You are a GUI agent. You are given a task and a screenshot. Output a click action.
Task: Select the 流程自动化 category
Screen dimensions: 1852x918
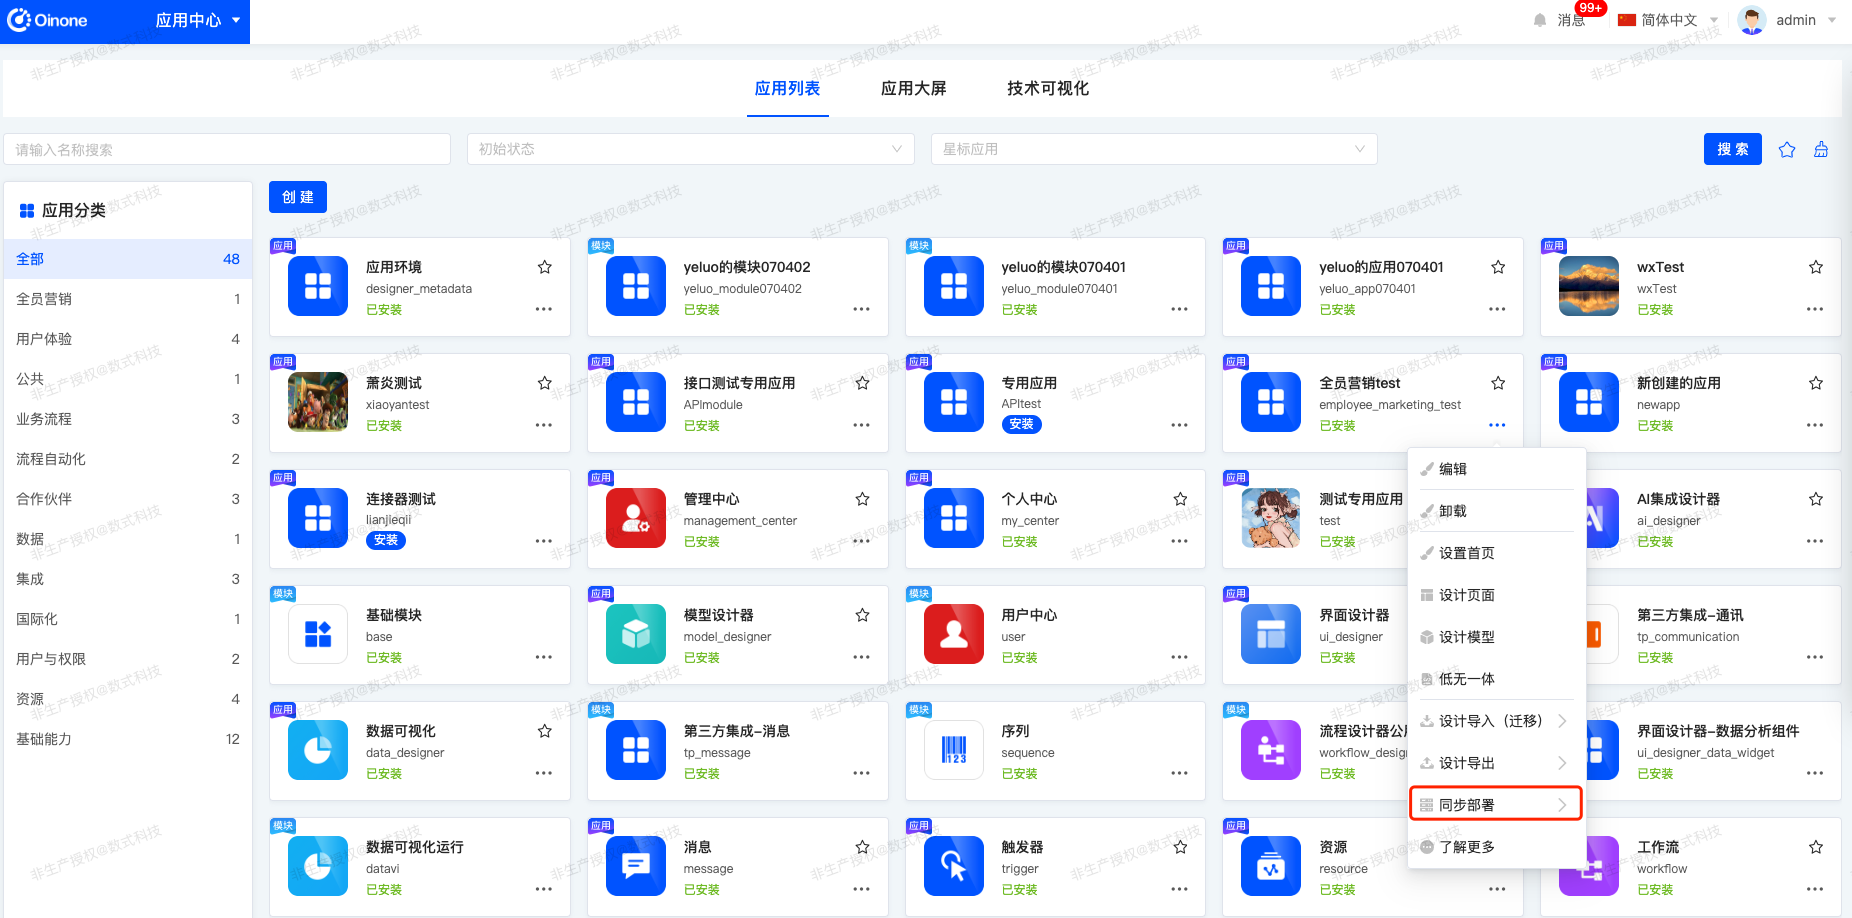[x=128, y=459]
